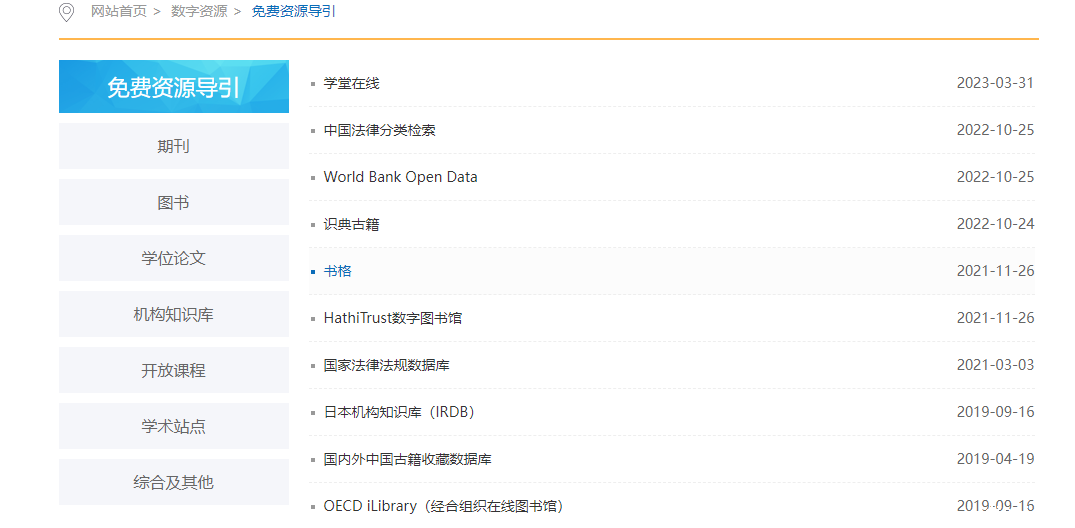Open HathiTrust数字图书馆 link
Image resolution: width=1075 pixels, height=528 pixels.
392,318
